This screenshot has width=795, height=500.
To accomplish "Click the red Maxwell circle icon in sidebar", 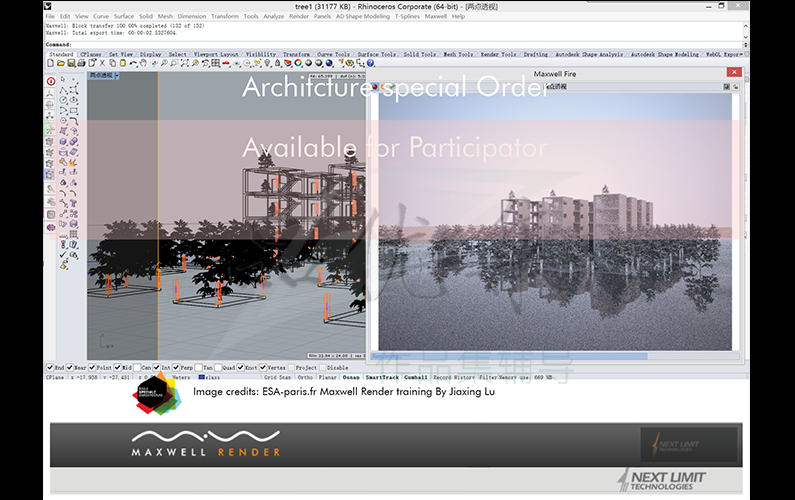I will tap(51, 81).
